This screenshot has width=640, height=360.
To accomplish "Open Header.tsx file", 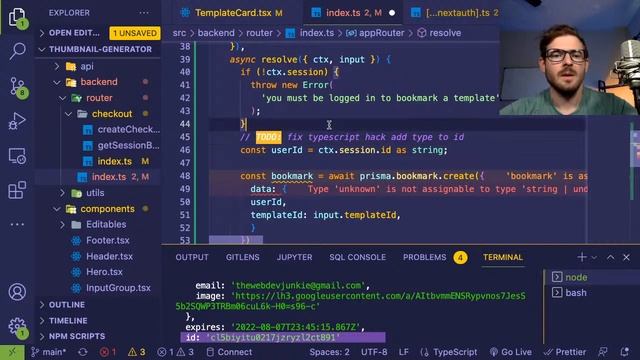I will click(109, 256).
